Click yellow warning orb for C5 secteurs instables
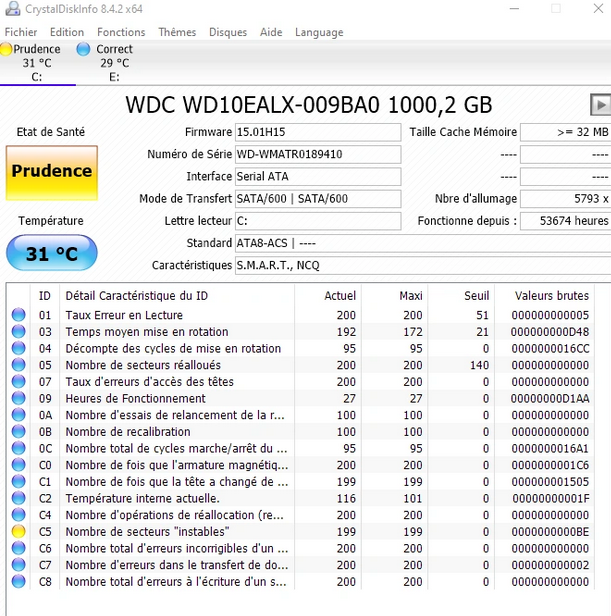The height and width of the screenshot is (616, 611). (18, 532)
